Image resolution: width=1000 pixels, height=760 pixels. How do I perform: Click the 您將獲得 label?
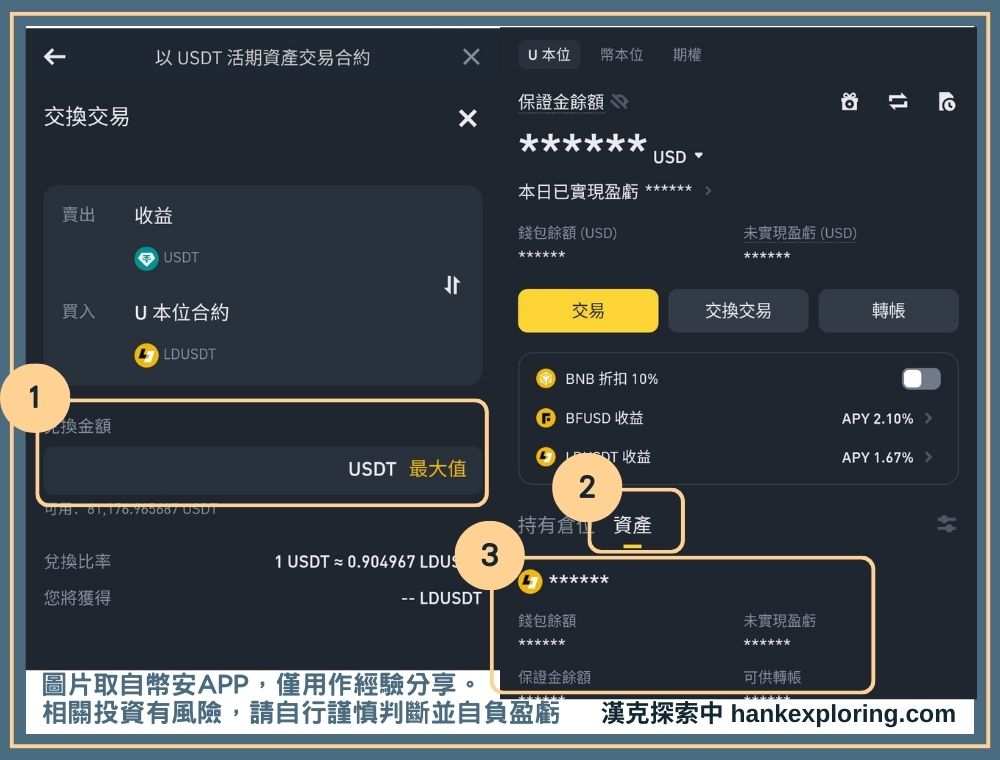click(77, 598)
